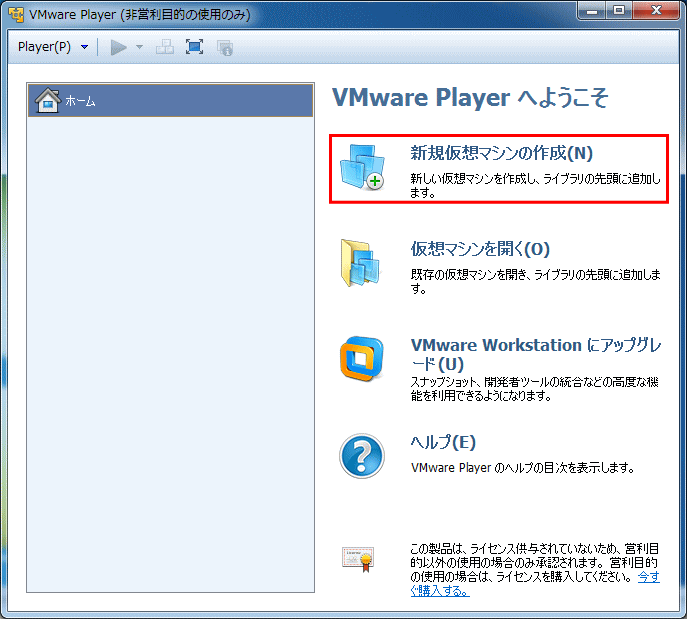Viewport: 687px width, 619px height.
Task: Click the description text 新しい仮想マシンを作成し
Action: tap(475, 179)
